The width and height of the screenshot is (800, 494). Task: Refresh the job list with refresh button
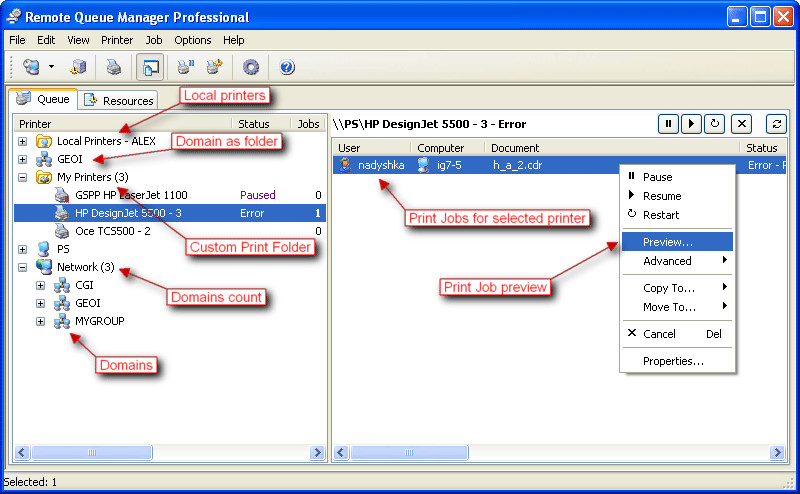click(x=776, y=123)
